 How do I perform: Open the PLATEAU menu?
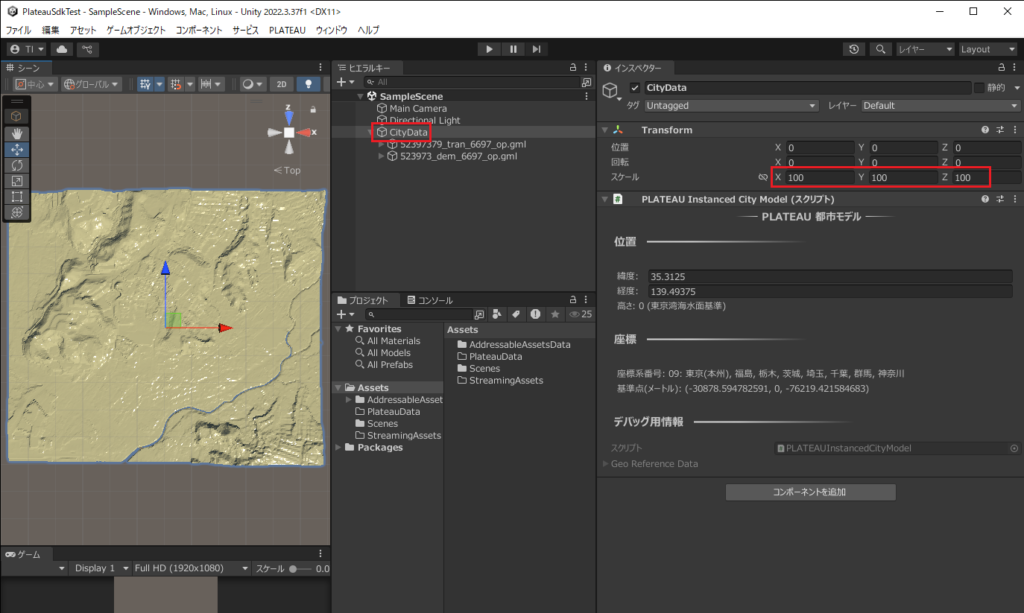[x=287, y=30]
